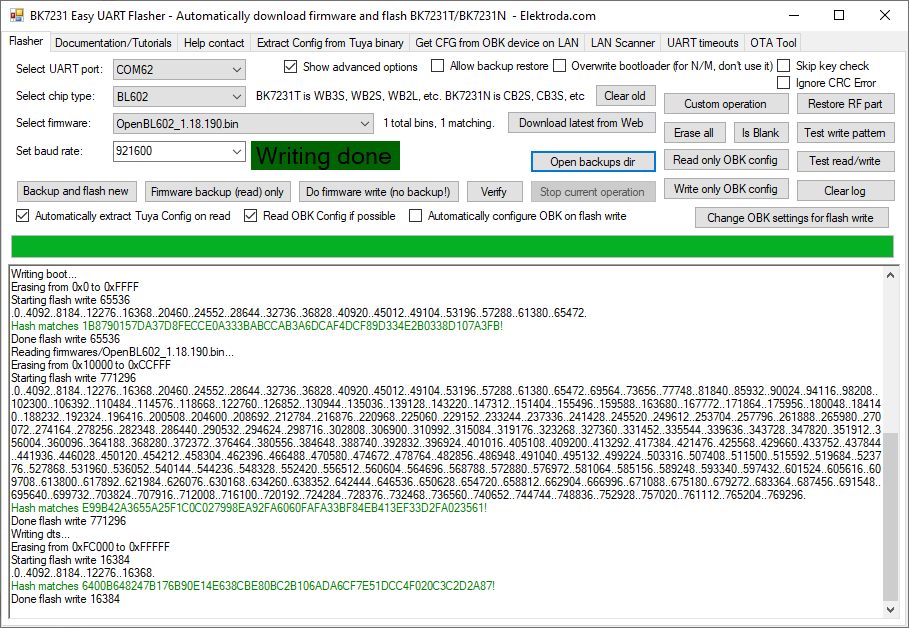This screenshot has height=628, width=909.
Task: Open Get CFG from OBK device on LAN tab
Action: coord(497,43)
